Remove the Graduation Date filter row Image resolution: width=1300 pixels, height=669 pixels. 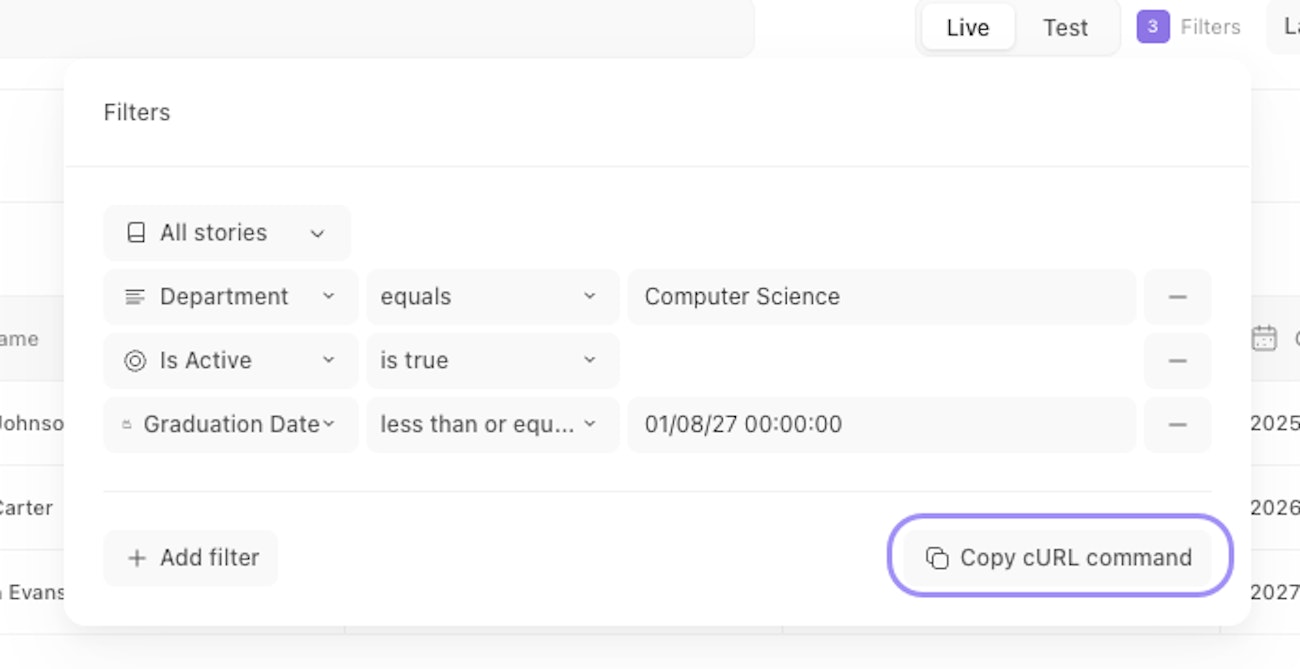point(1177,425)
